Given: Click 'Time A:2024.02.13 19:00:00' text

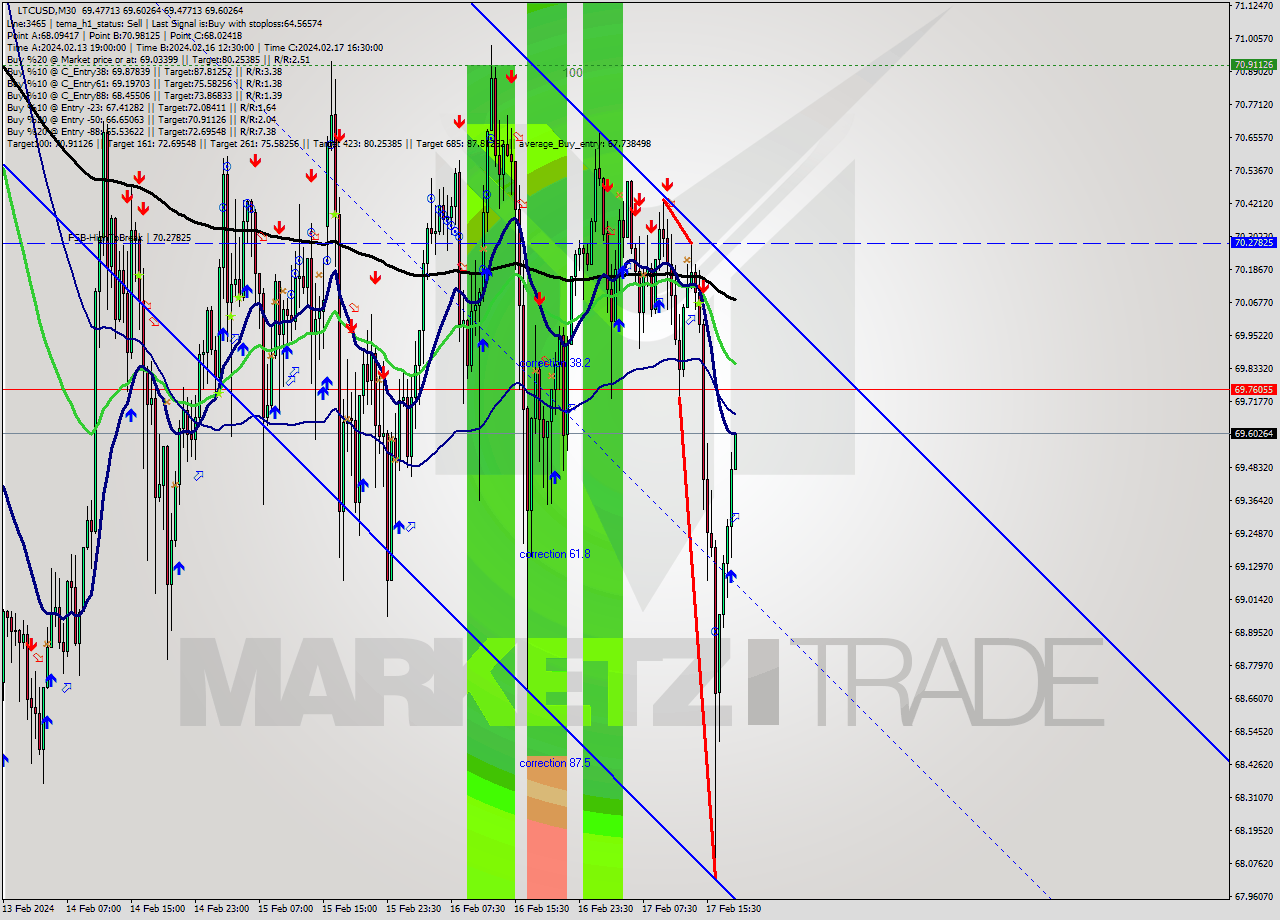Looking at the screenshot, I should click(66, 47).
